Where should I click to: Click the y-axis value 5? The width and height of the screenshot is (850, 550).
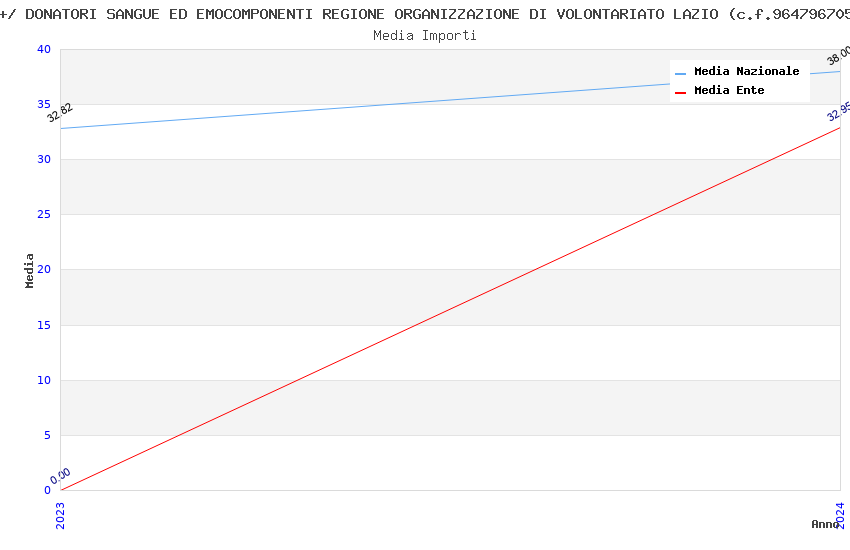[48, 436]
